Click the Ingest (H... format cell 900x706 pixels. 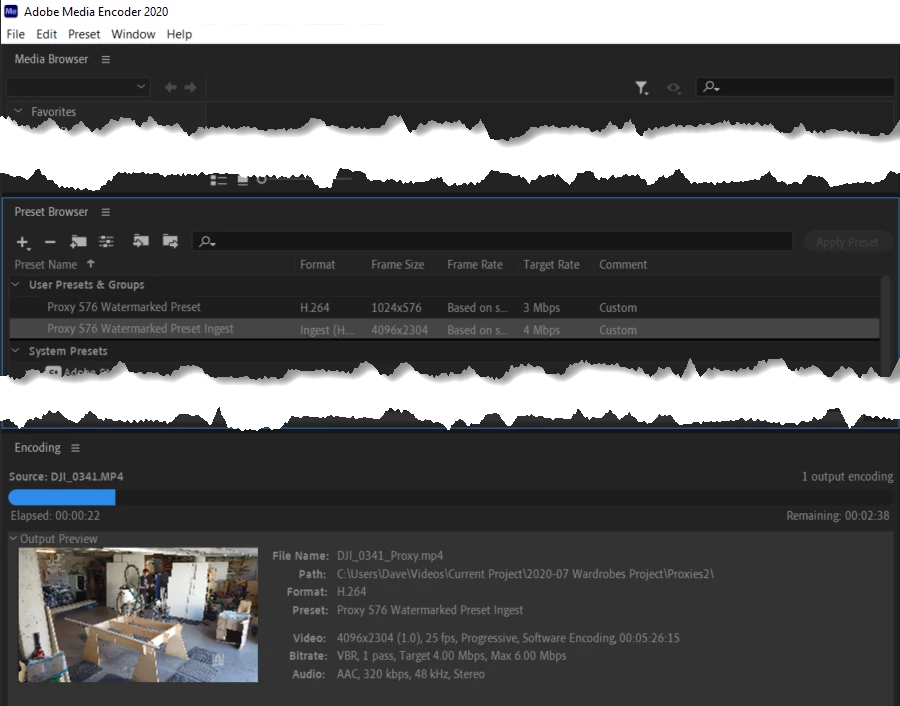(327, 330)
